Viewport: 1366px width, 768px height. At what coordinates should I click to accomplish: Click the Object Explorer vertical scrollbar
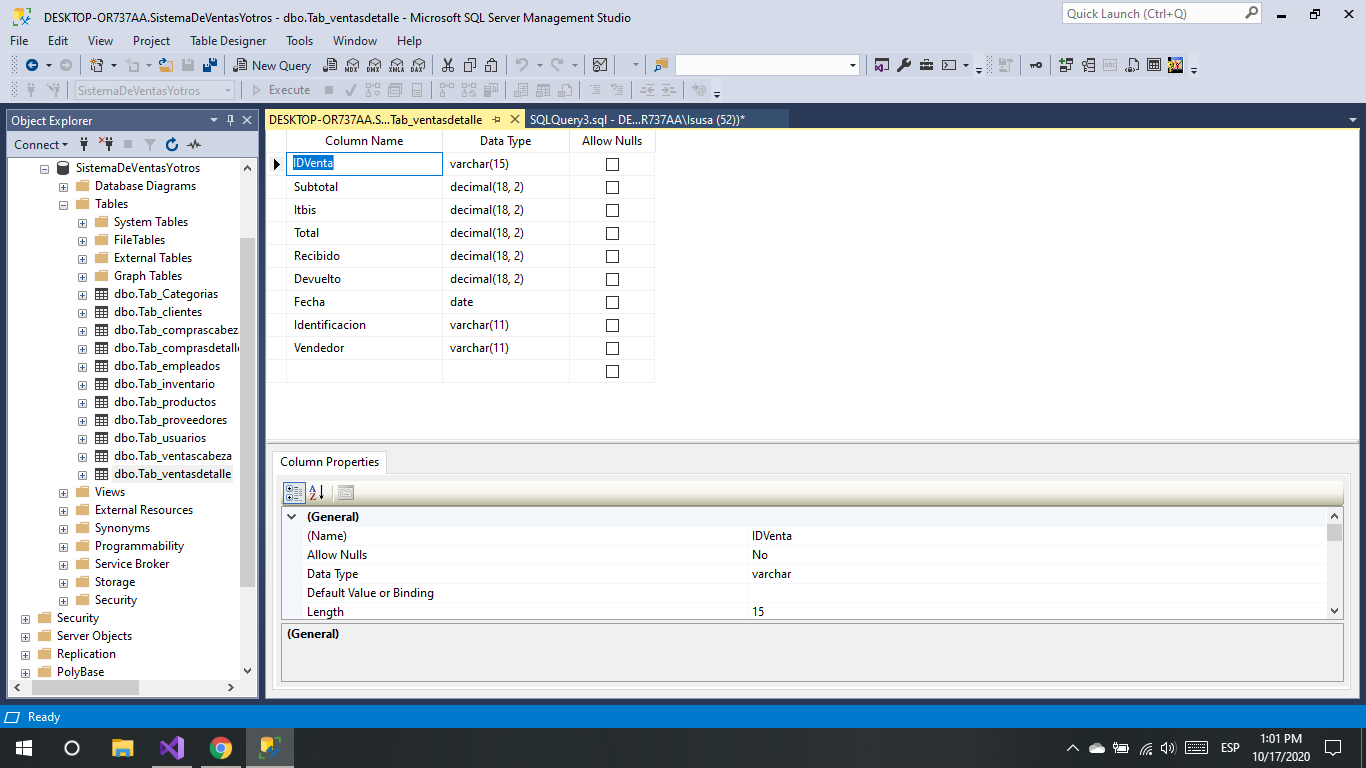(x=248, y=412)
